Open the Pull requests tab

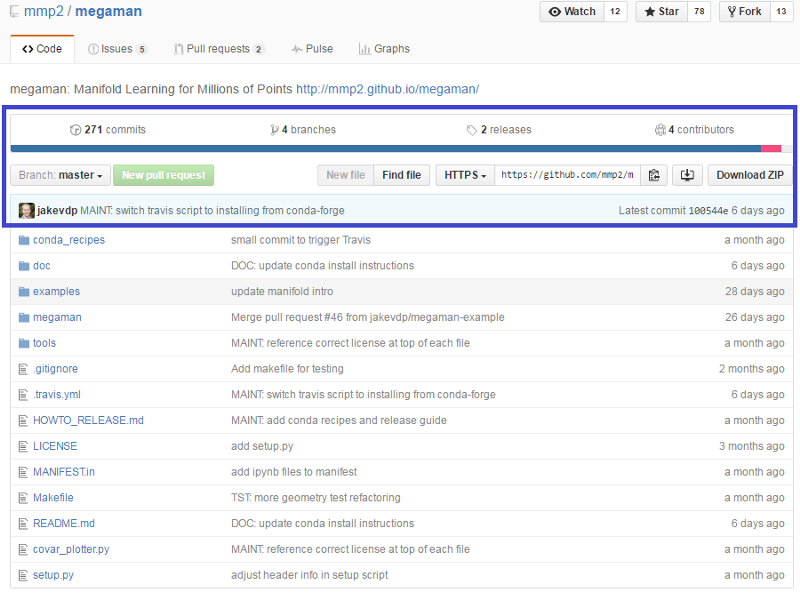tap(219, 49)
